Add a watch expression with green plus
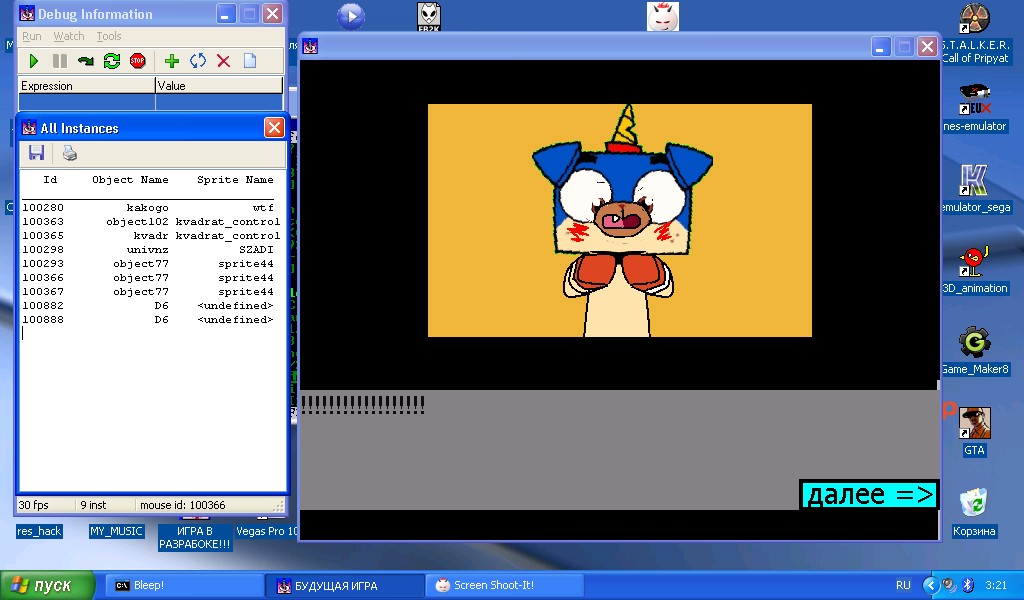The width and height of the screenshot is (1024, 600). (x=172, y=61)
